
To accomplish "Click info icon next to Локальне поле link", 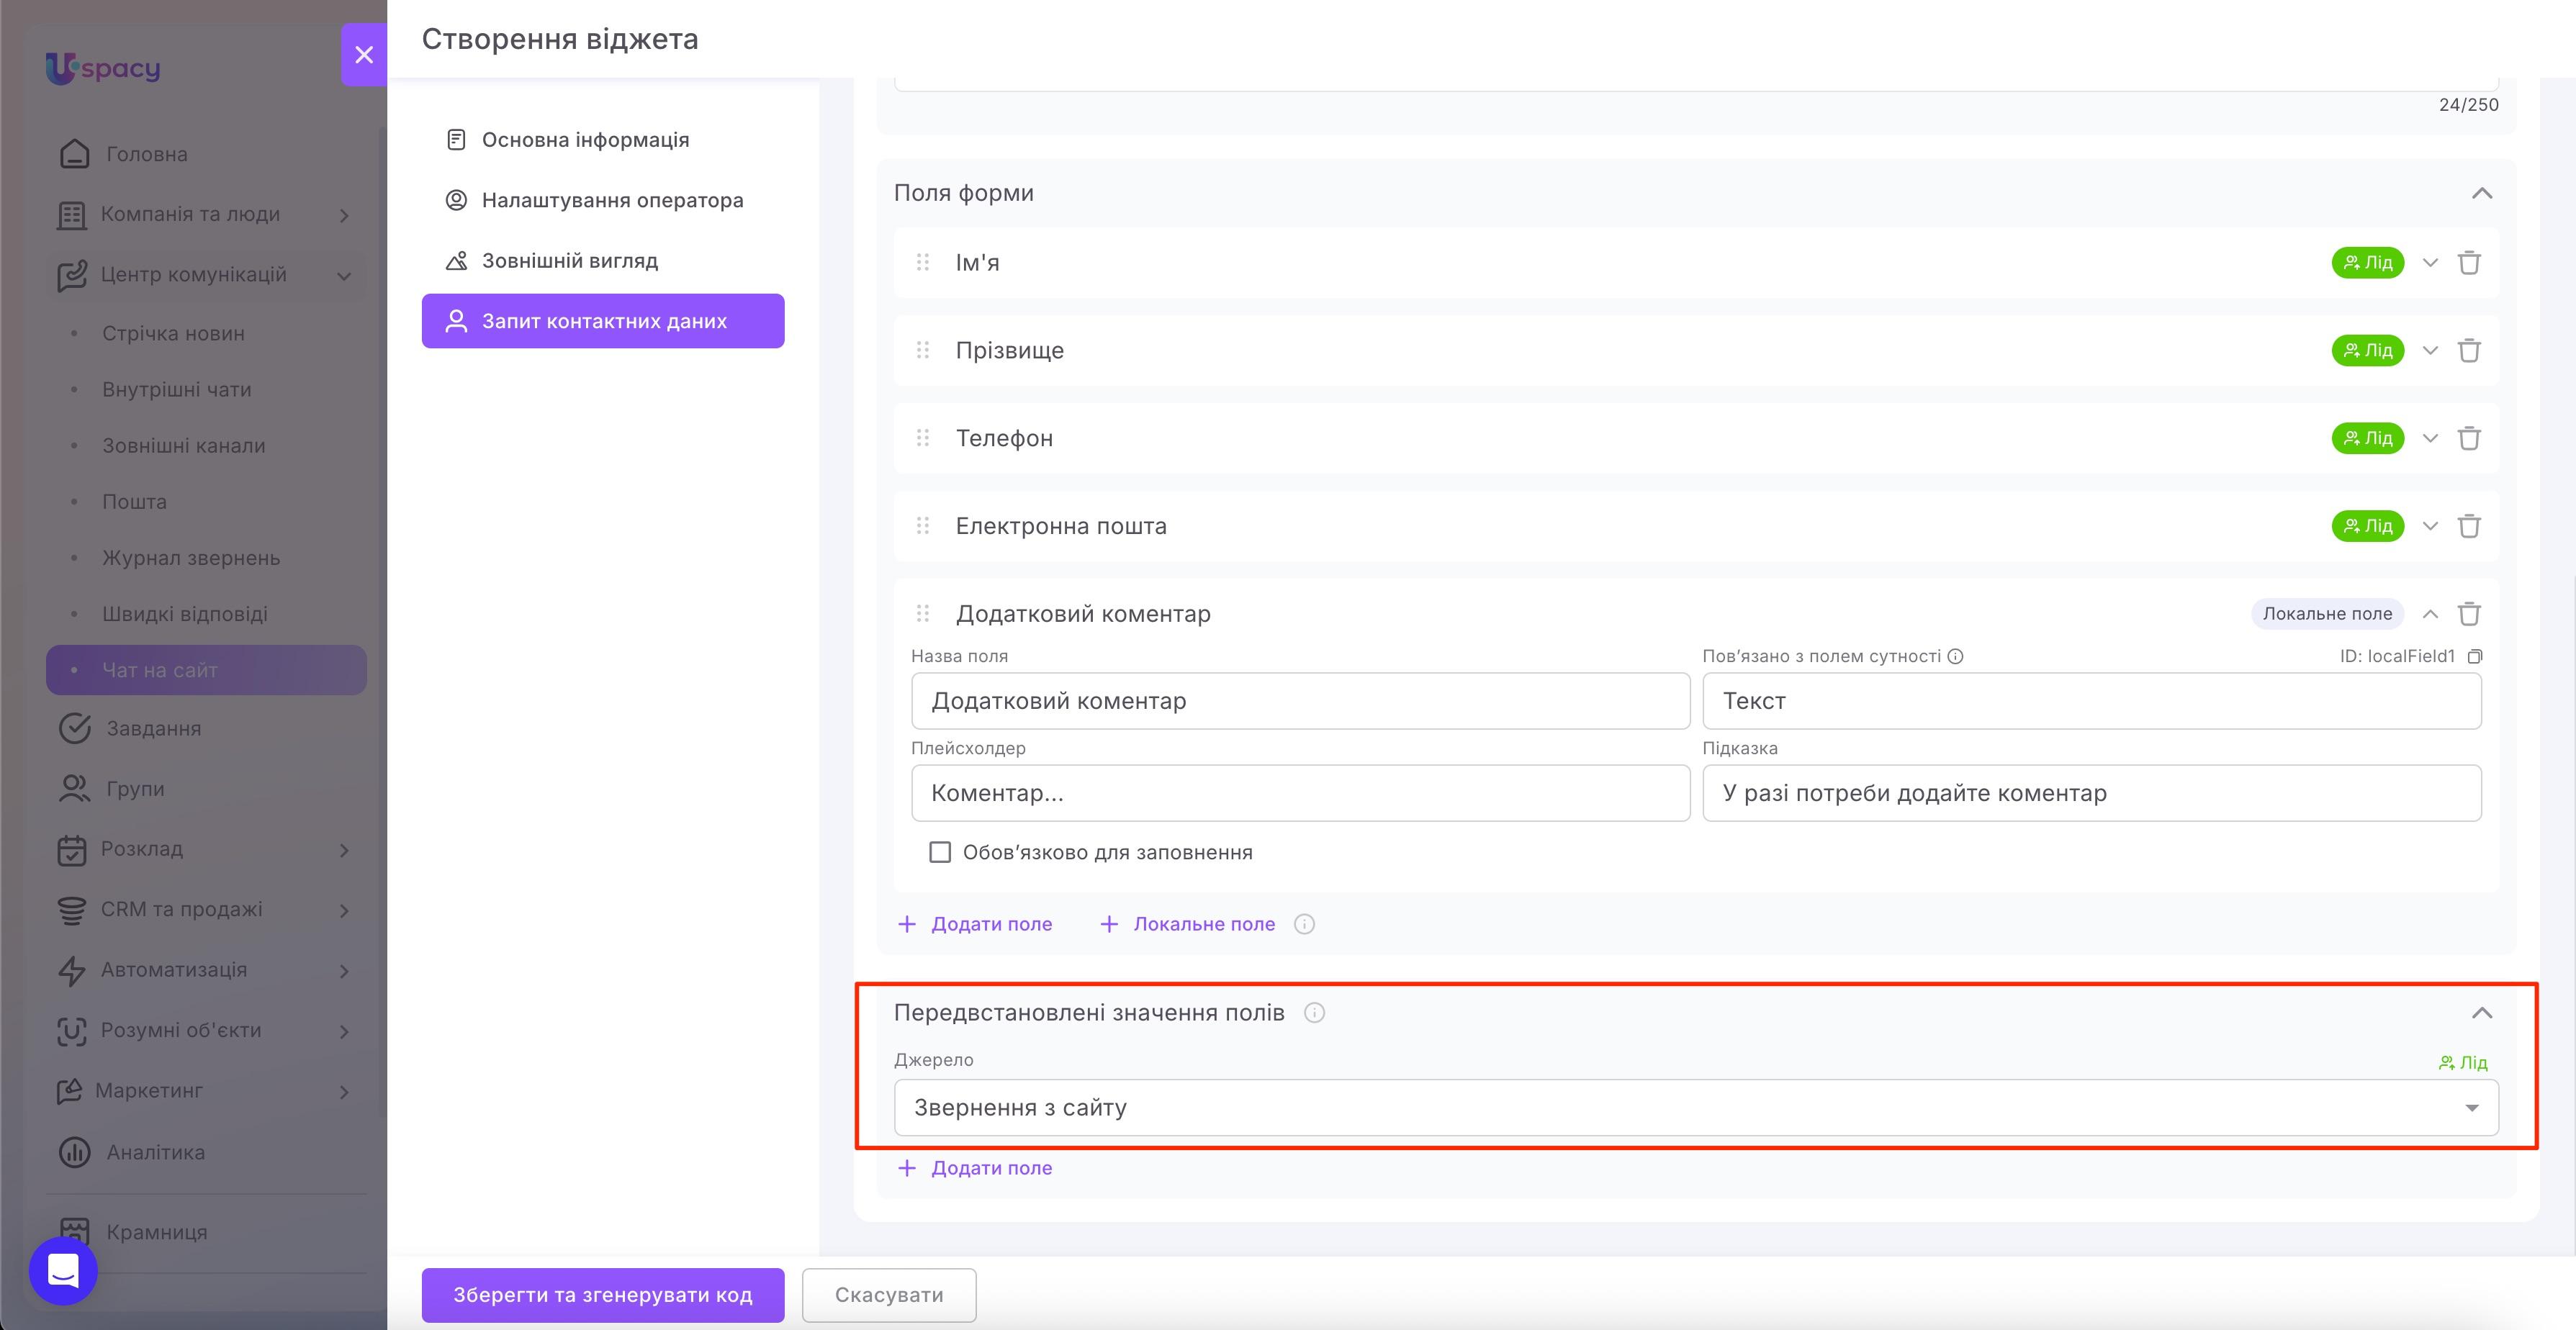I will click(1304, 925).
